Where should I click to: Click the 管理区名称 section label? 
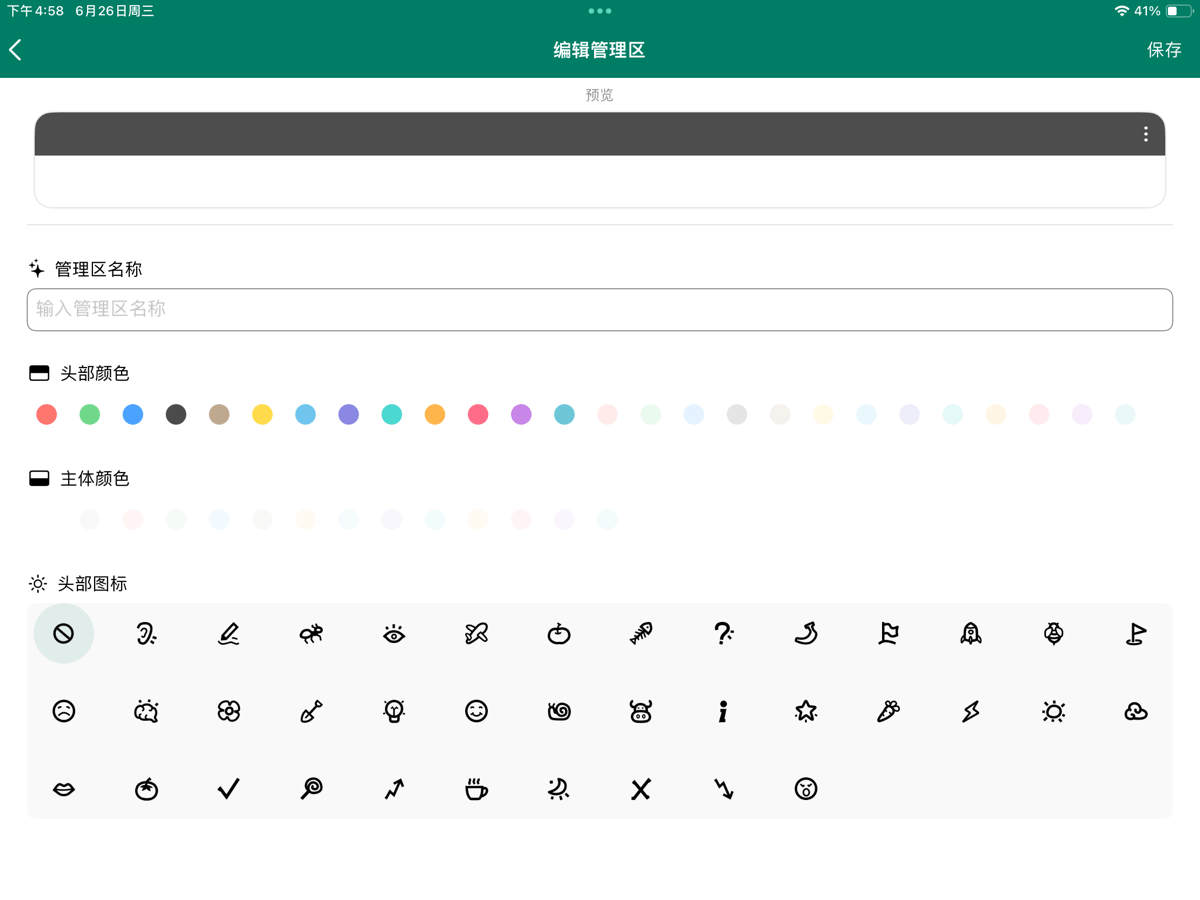(98, 269)
